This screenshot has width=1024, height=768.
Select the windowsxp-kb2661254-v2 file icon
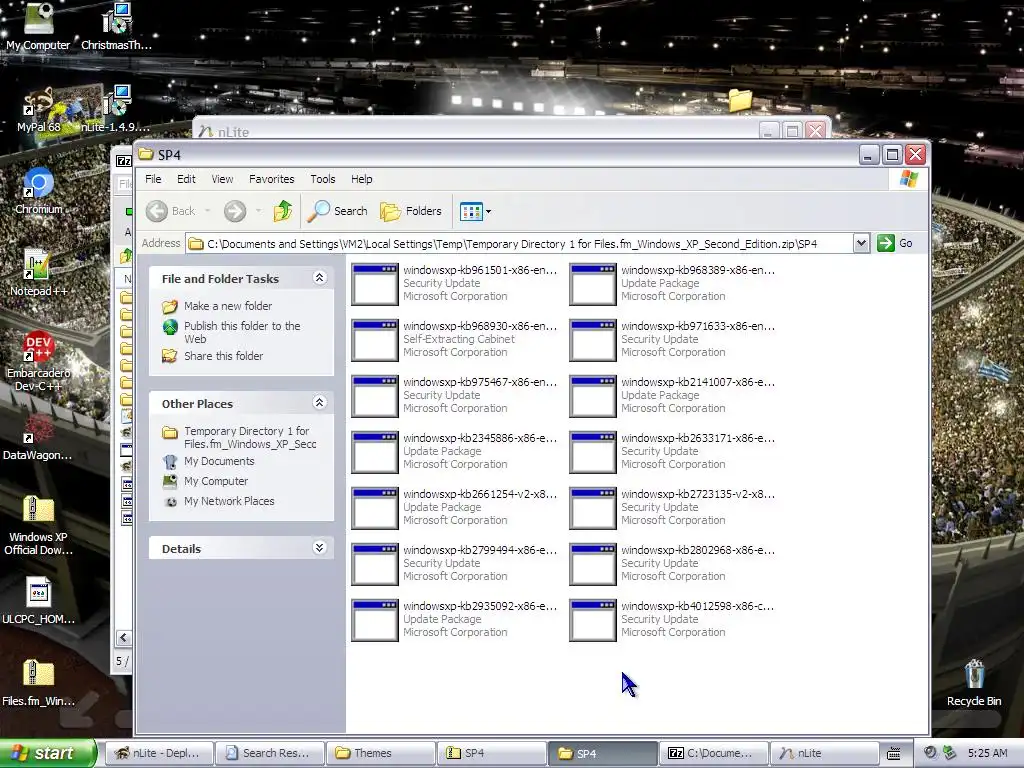(x=375, y=509)
